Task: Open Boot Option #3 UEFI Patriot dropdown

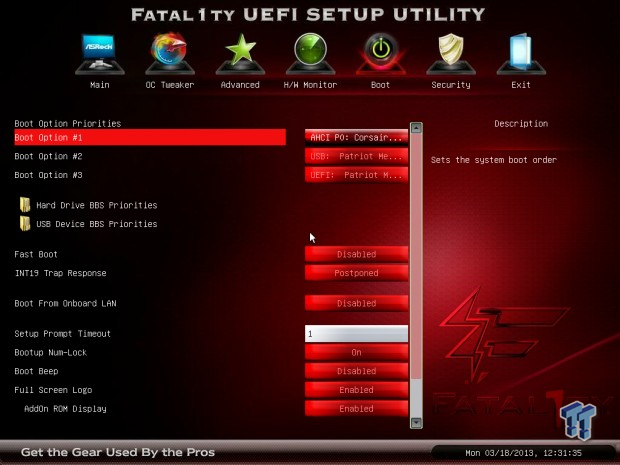Action: pyautogui.click(x=356, y=175)
